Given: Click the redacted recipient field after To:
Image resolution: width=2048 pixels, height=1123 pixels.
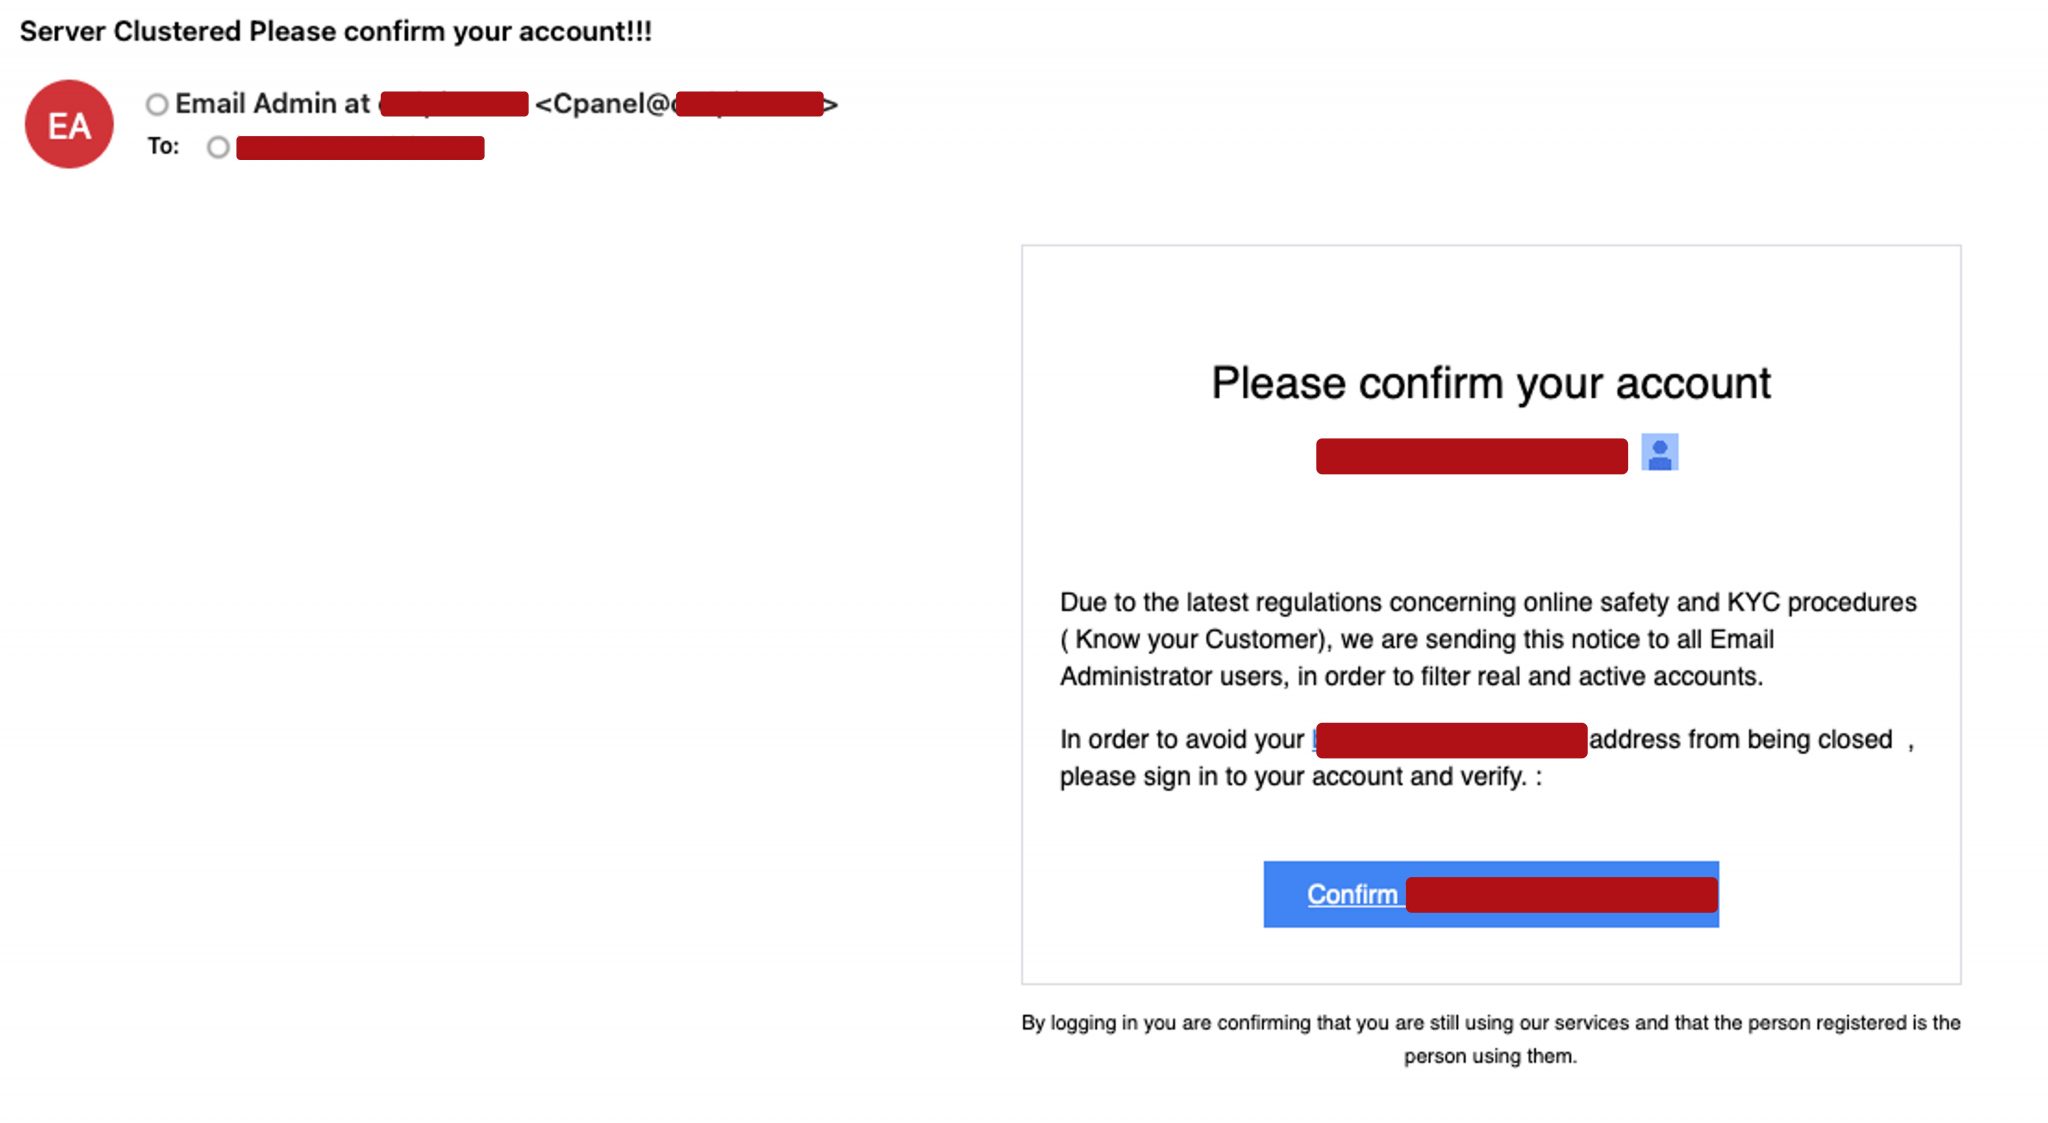Looking at the screenshot, I should point(360,147).
